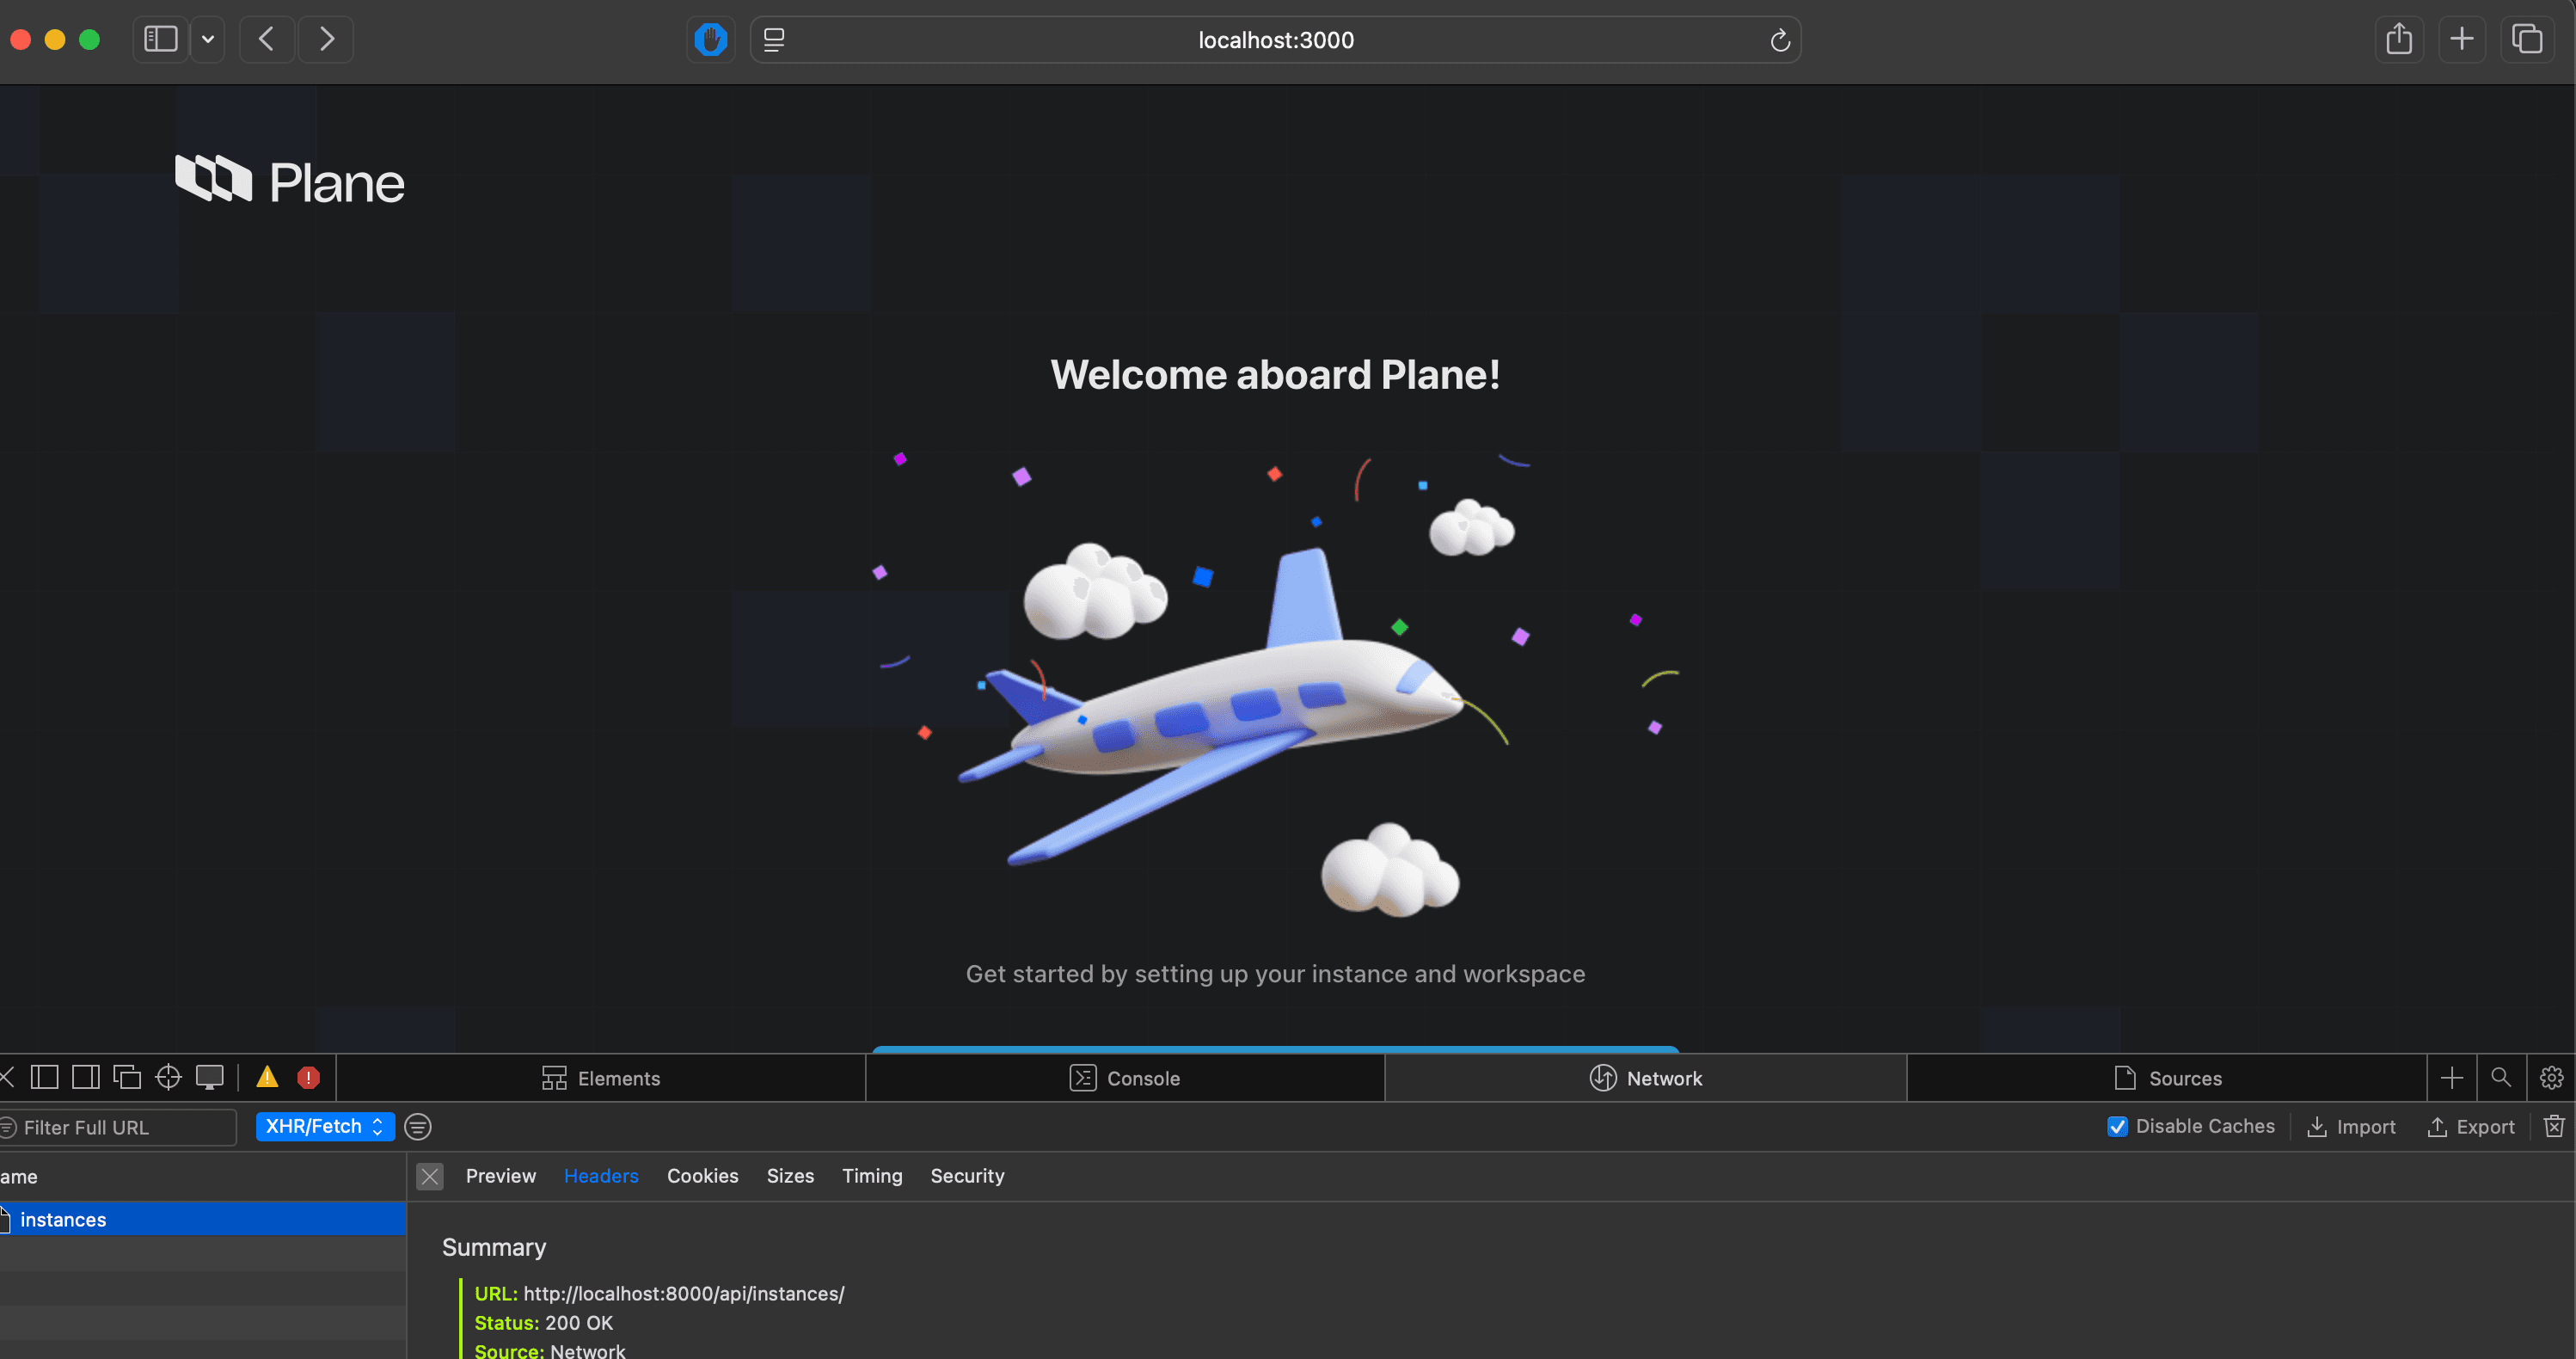Click the Get started by setting up text
This screenshot has height=1359, width=2576.
[1275, 974]
